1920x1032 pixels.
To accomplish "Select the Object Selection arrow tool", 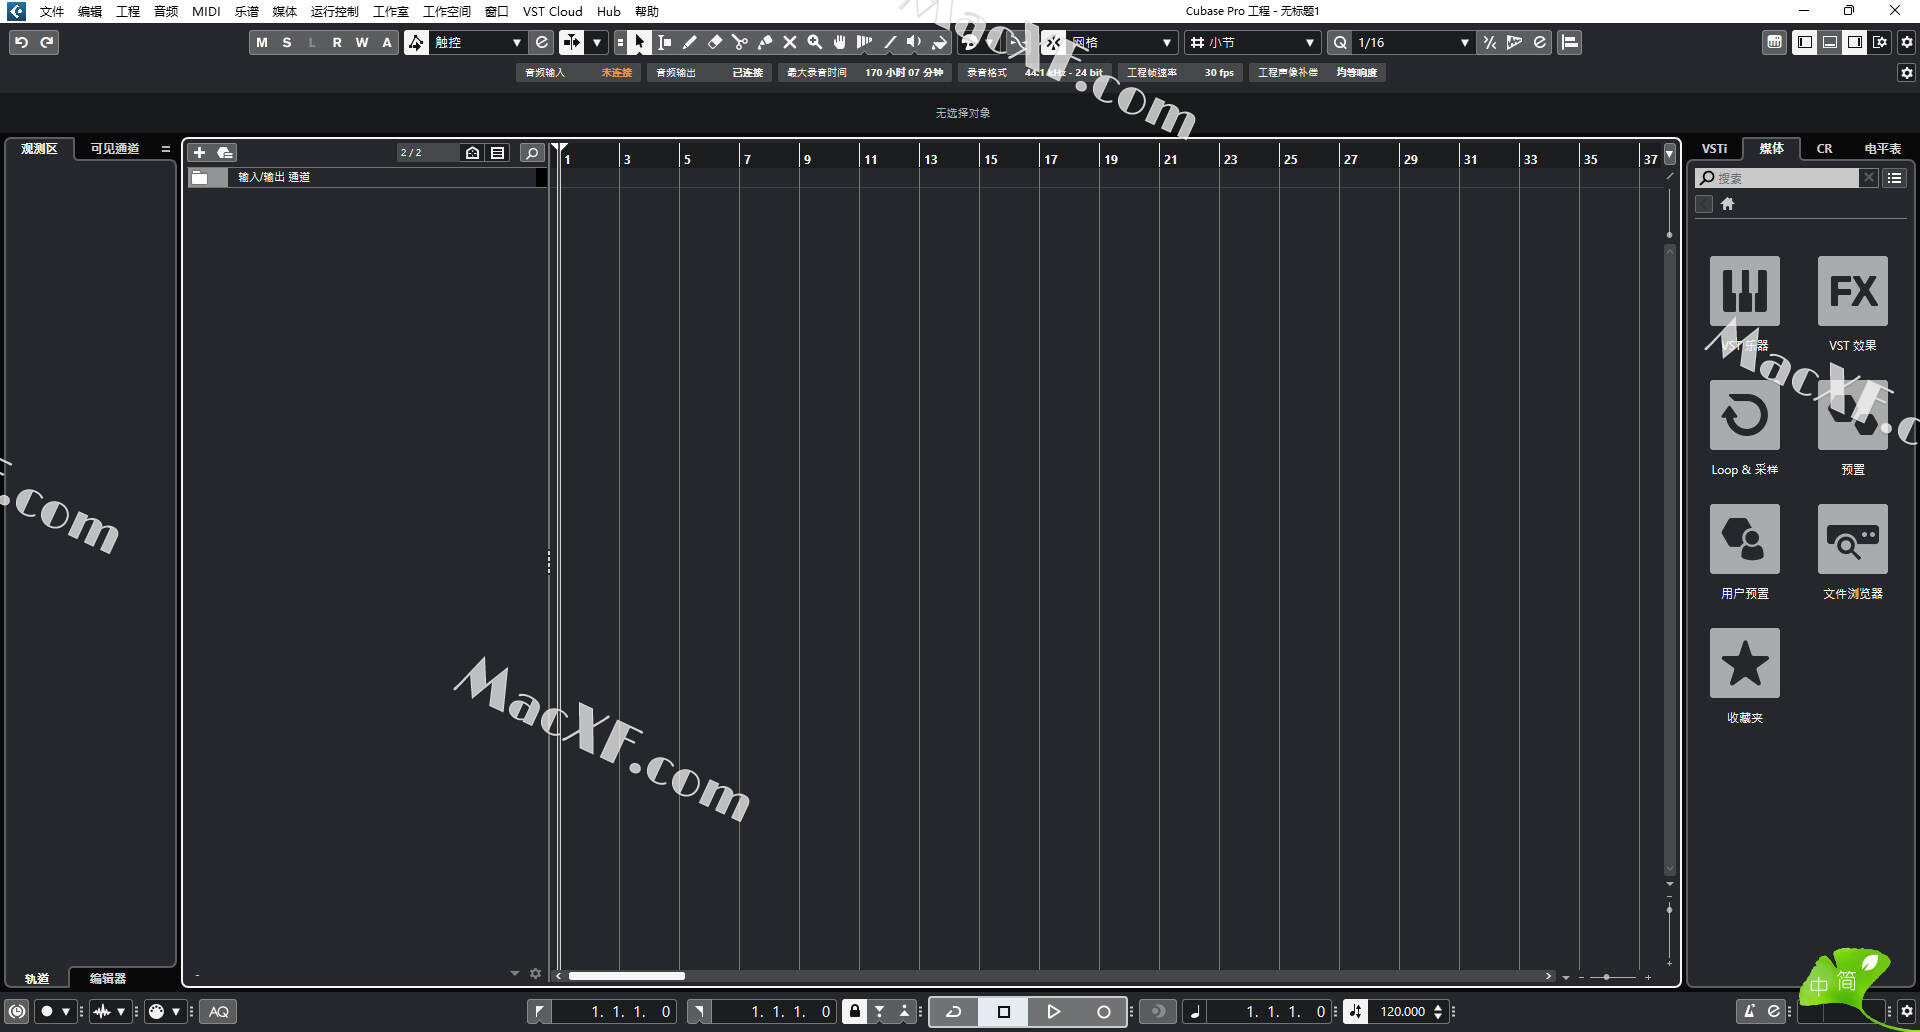I will coord(640,42).
